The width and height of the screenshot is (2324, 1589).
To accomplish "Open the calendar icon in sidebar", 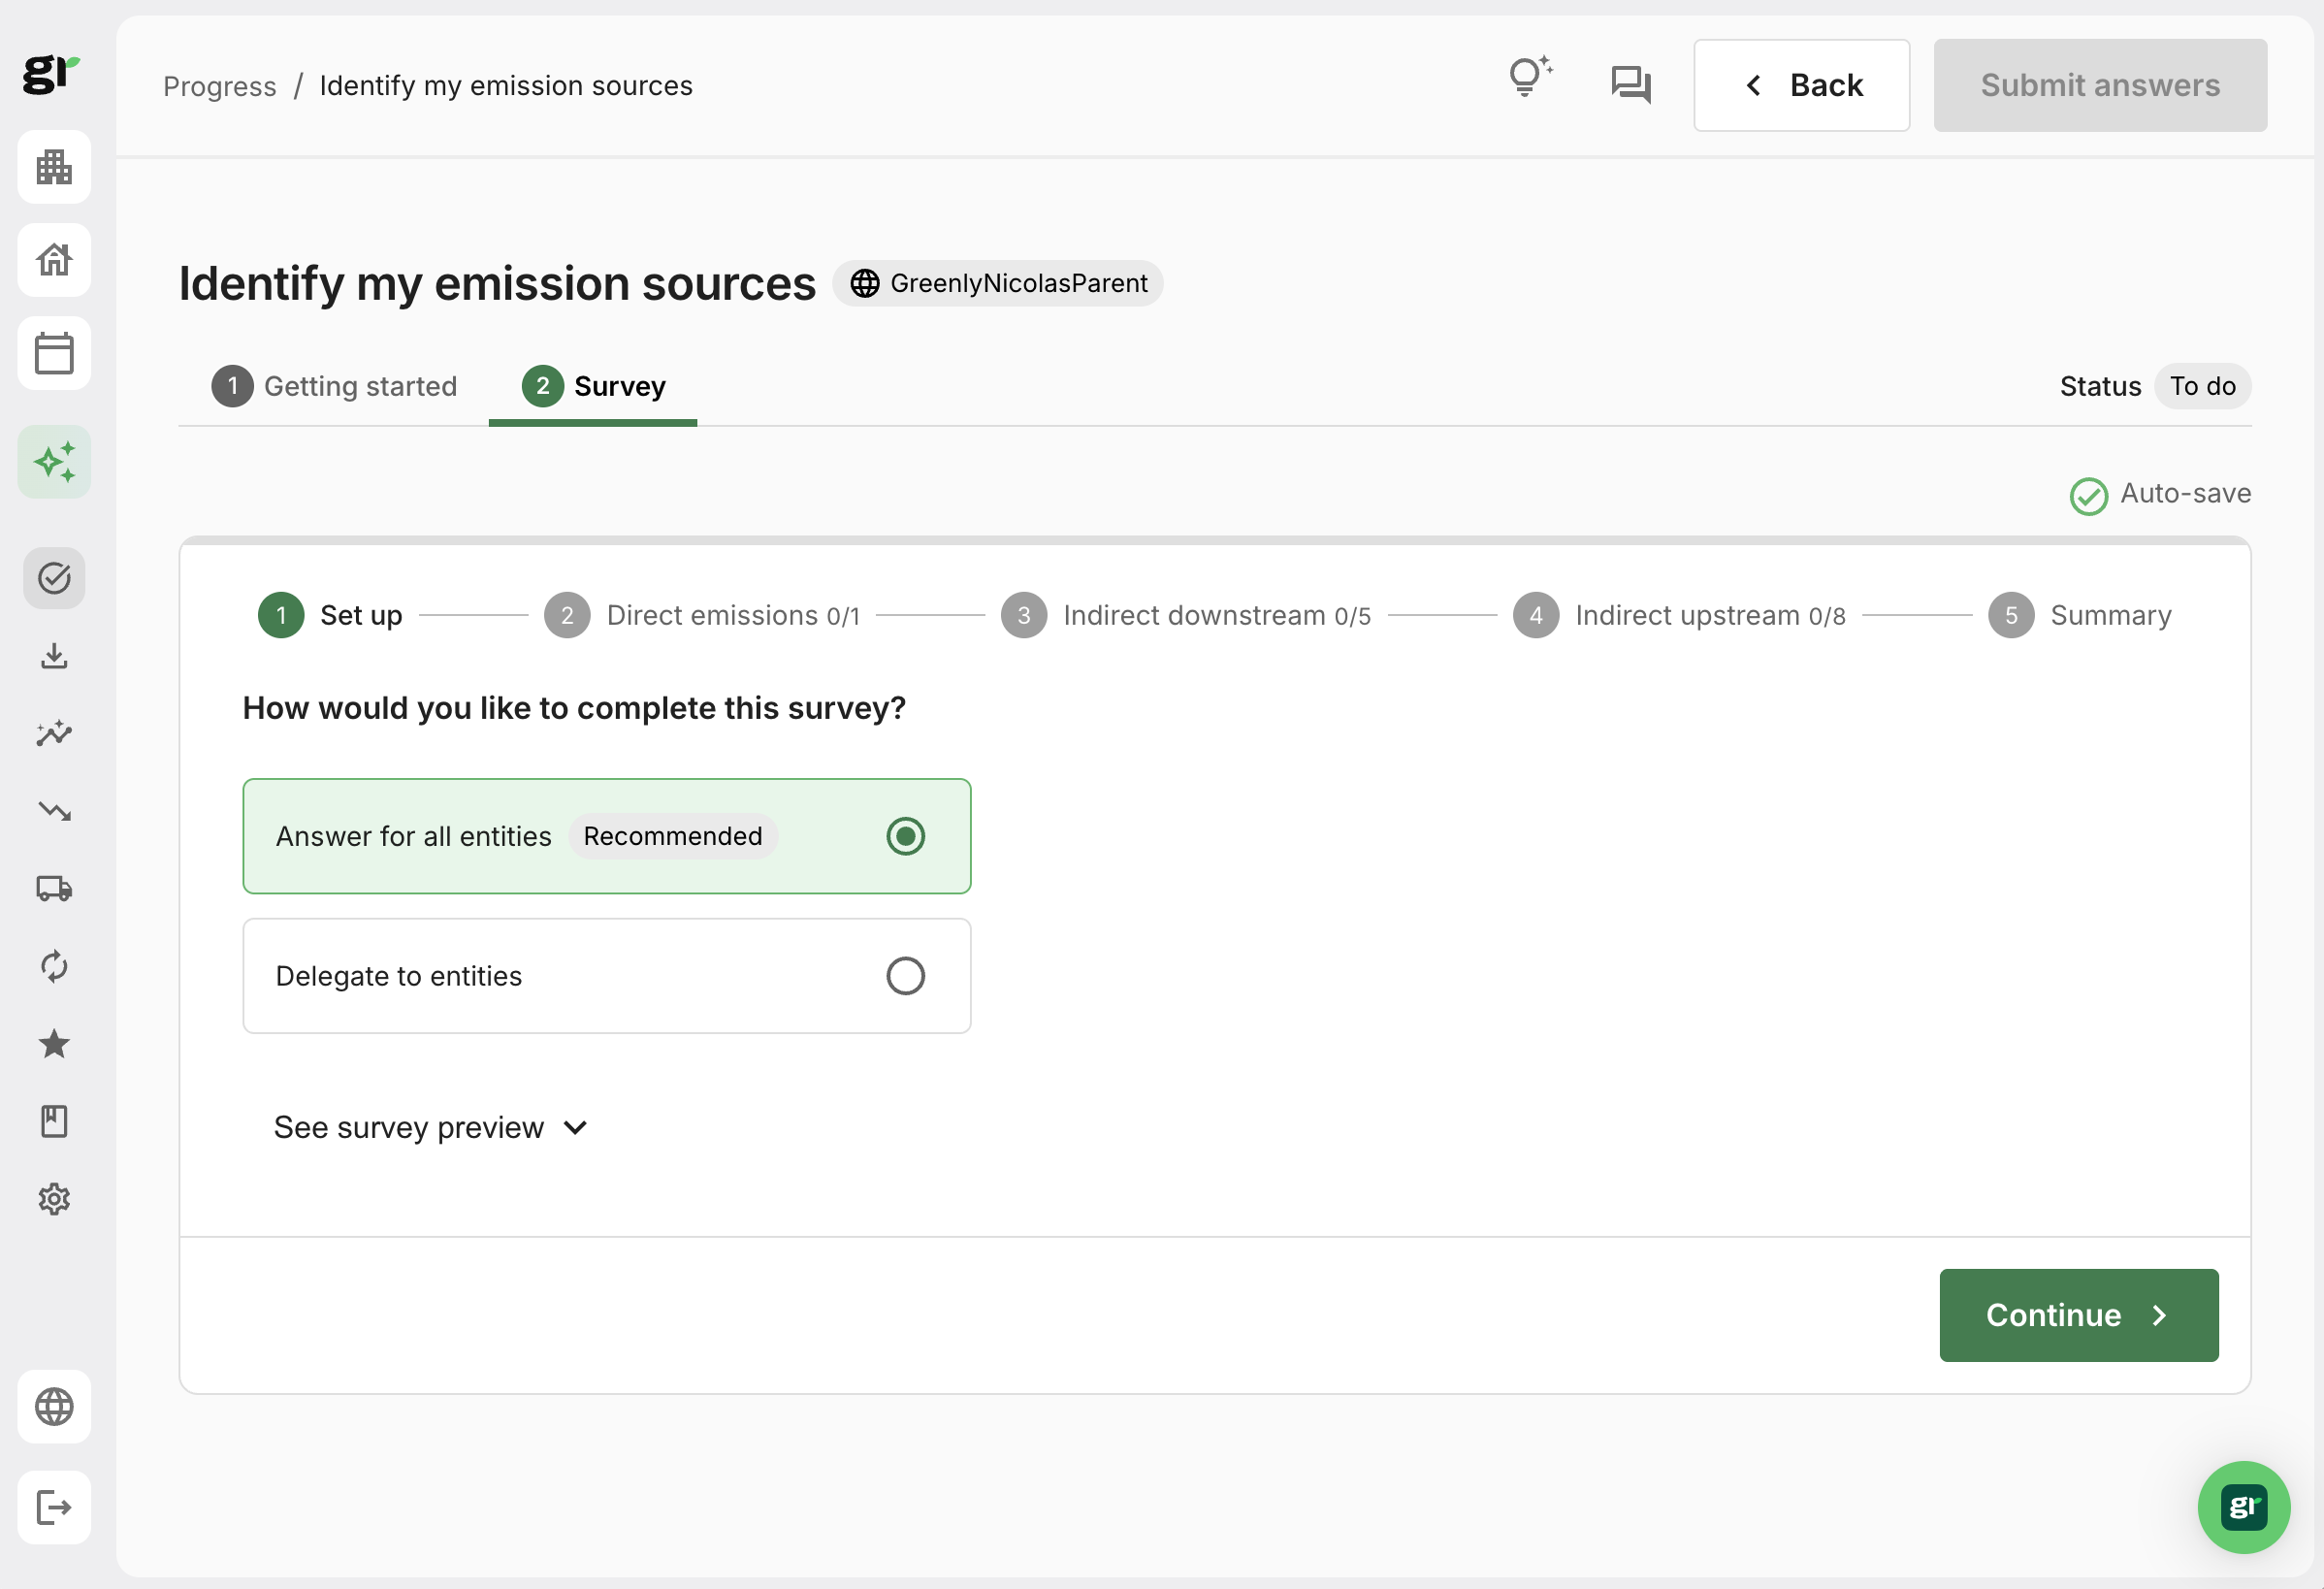I will pyautogui.click(x=54, y=353).
